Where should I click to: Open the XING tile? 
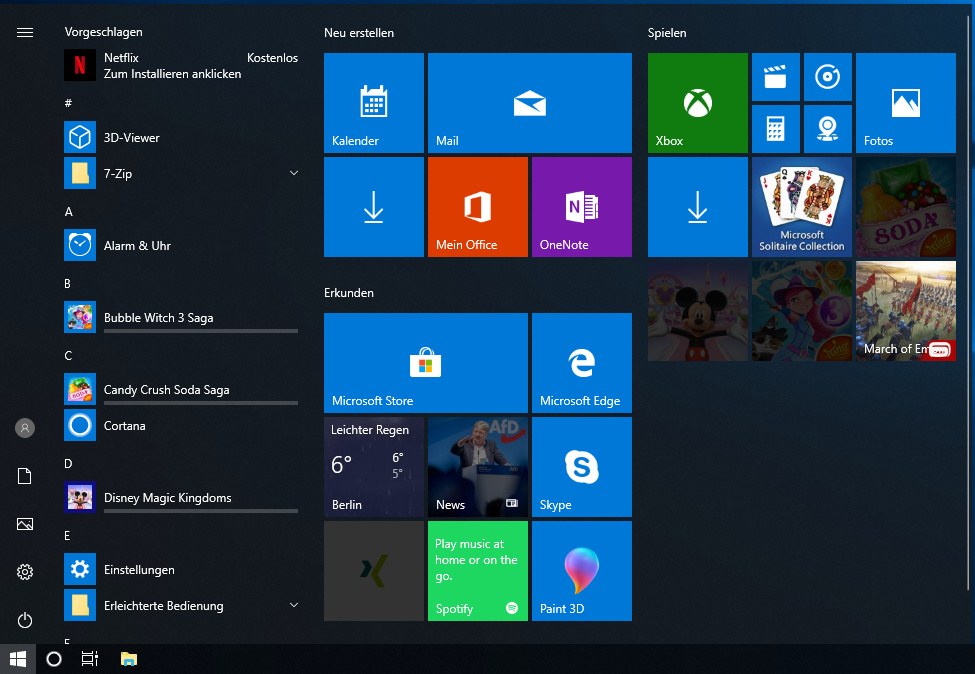click(x=374, y=571)
